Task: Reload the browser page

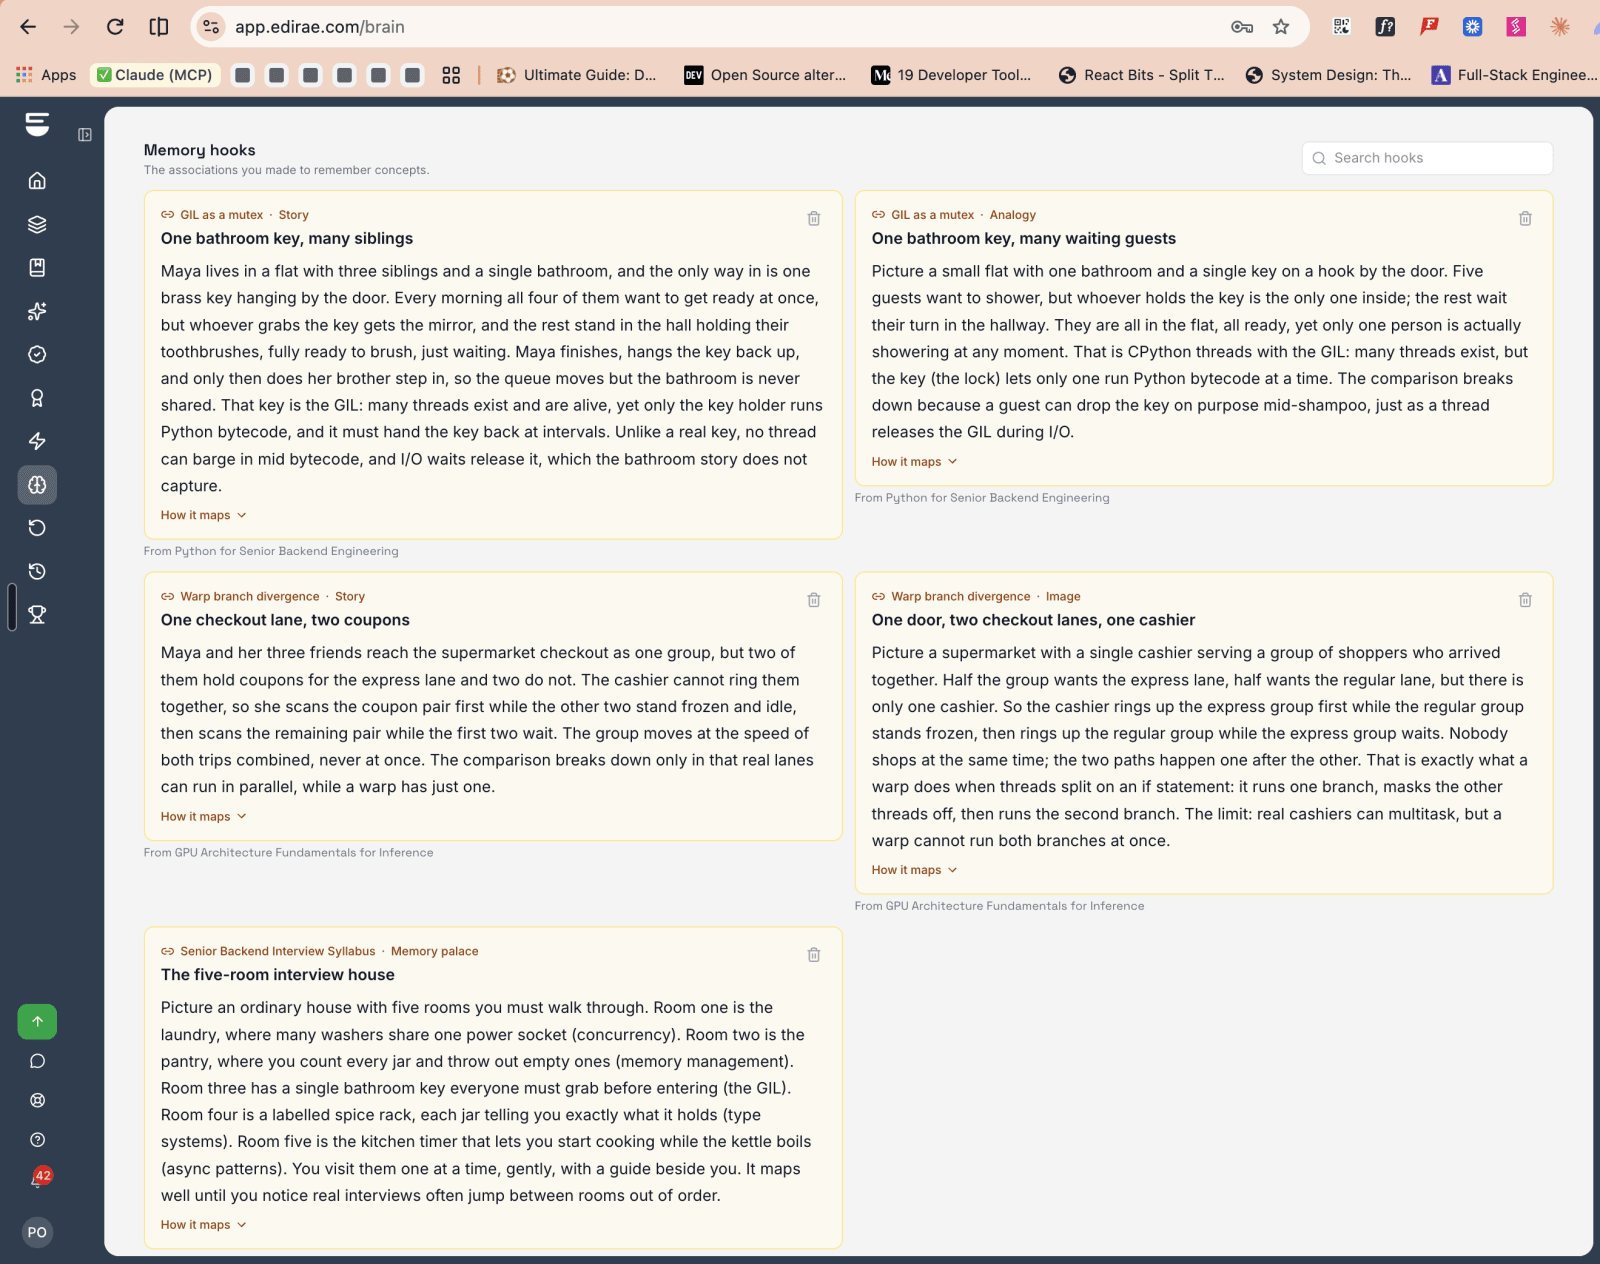Action: 115,27
